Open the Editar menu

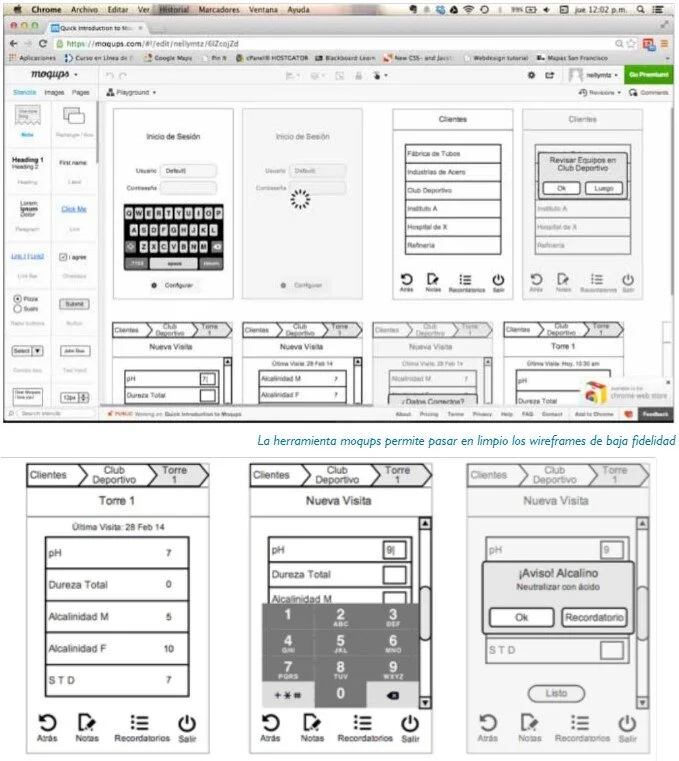[x=118, y=9]
